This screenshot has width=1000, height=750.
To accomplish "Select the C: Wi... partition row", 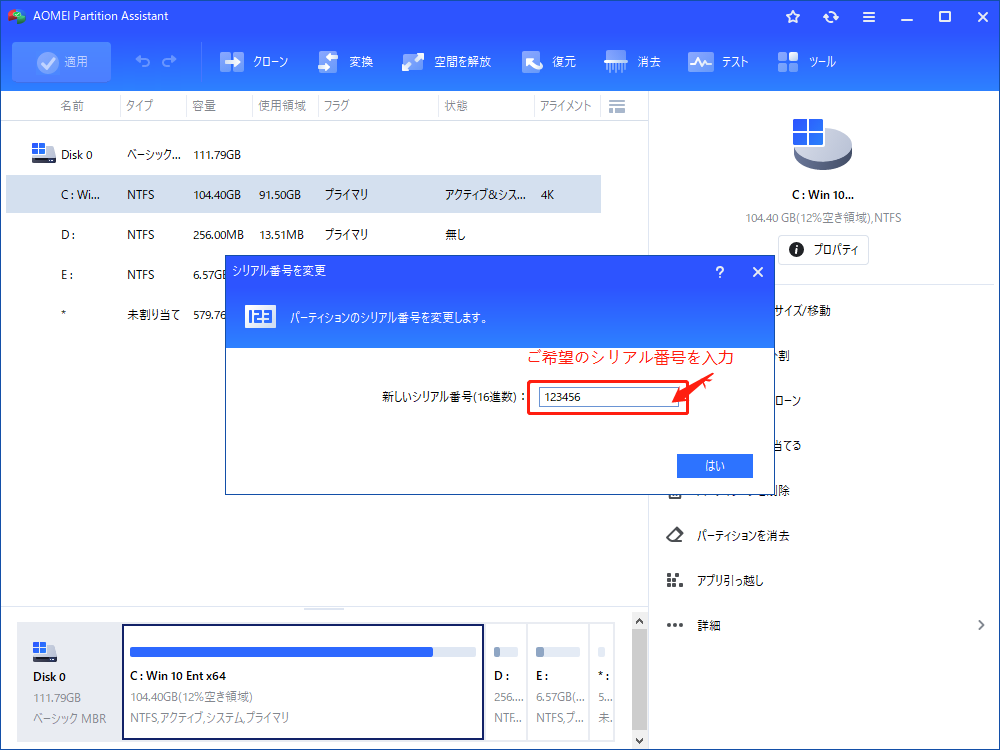I will pyautogui.click(x=304, y=194).
